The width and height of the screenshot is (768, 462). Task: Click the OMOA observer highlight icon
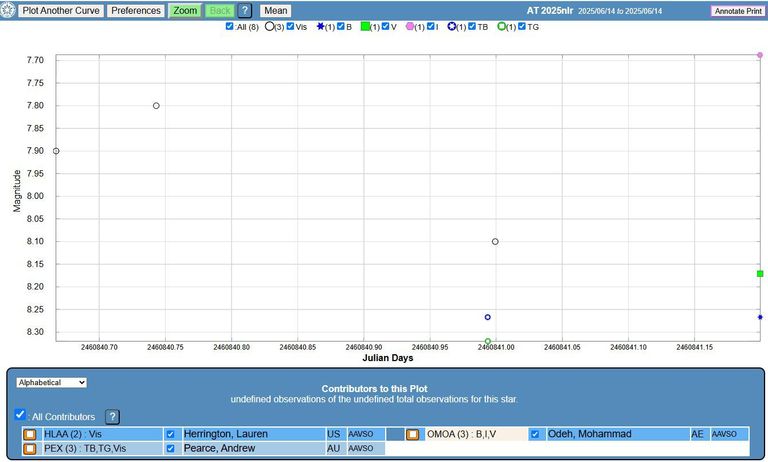coord(412,435)
